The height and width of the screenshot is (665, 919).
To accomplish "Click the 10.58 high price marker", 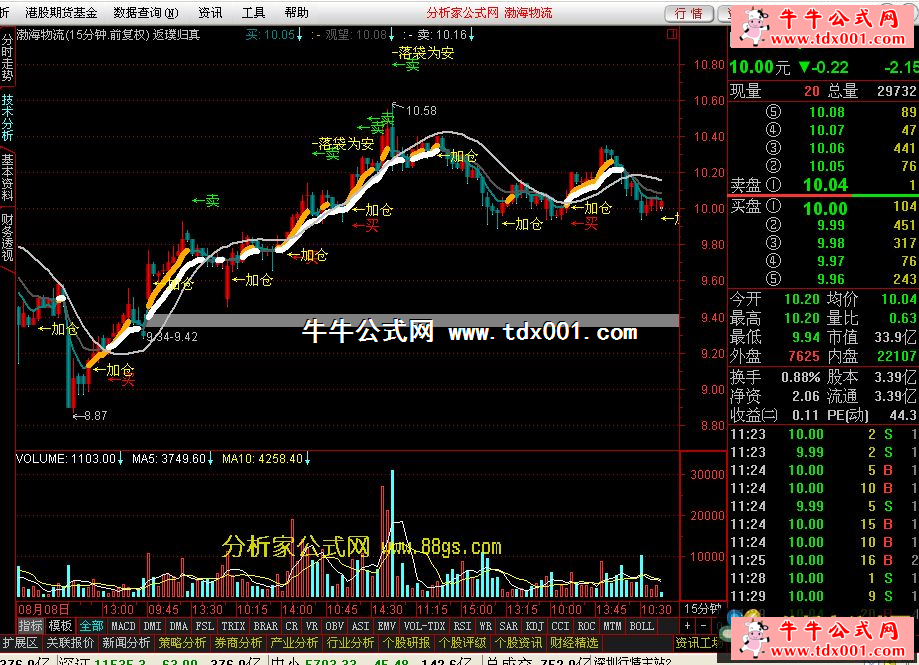I will coord(421,111).
